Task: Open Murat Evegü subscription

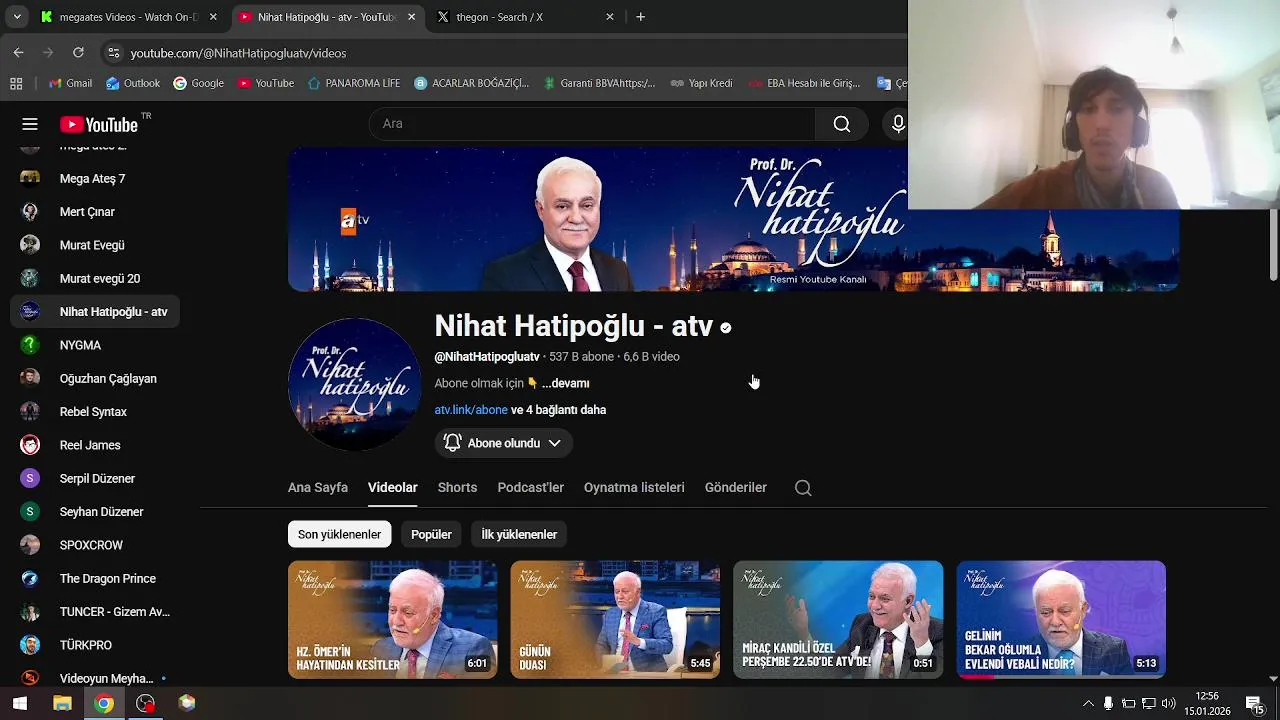Action: pyautogui.click(x=95, y=245)
